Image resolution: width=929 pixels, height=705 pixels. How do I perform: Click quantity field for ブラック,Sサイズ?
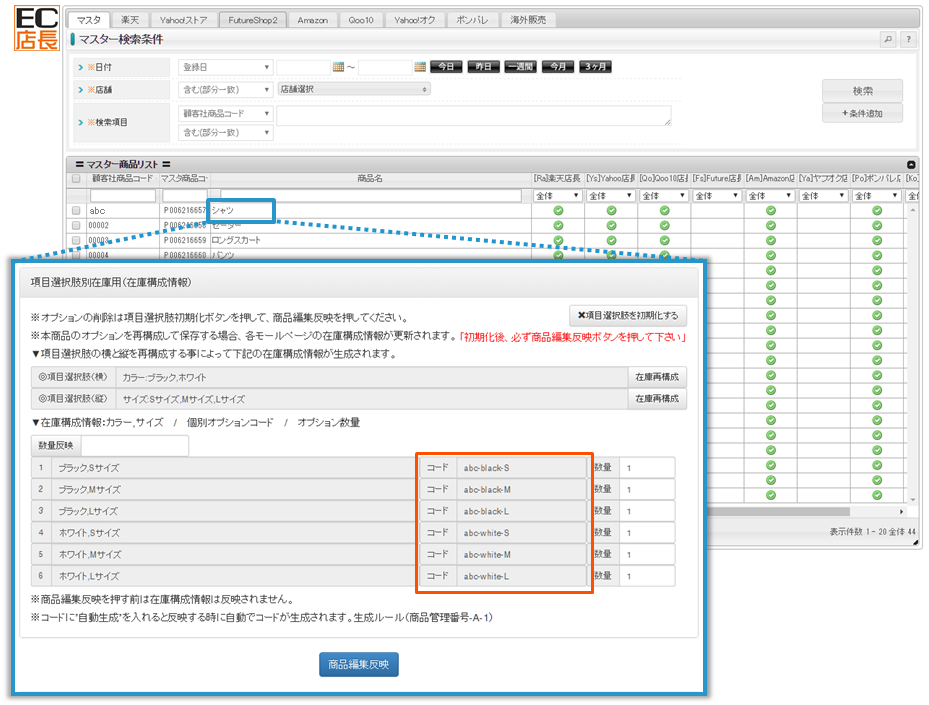coord(646,468)
